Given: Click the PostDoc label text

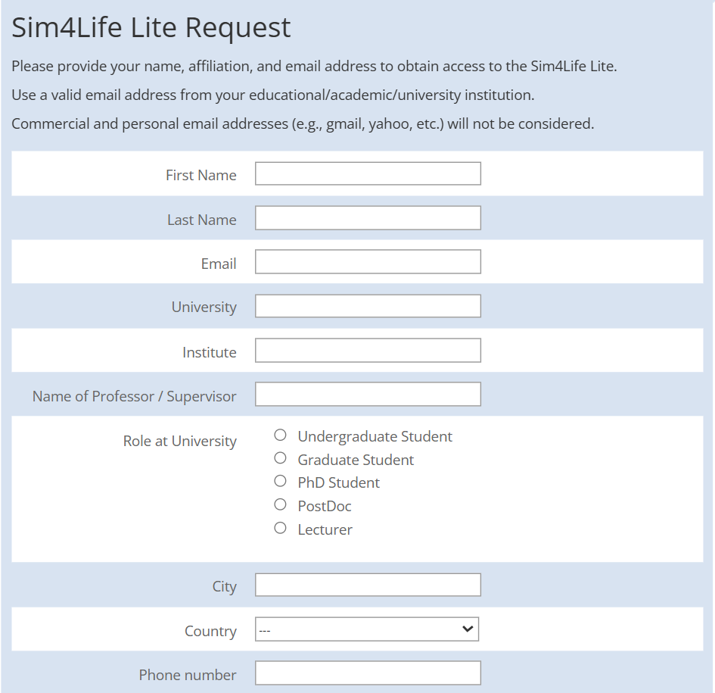Looking at the screenshot, I should click(x=325, y=506).
